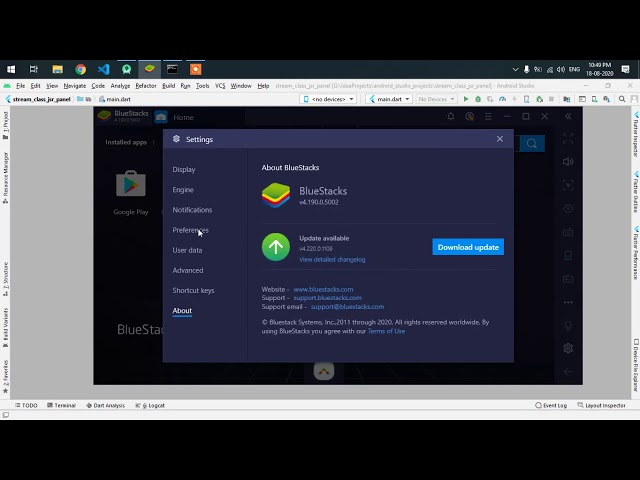The image size is (640, 480).
Task: Open the Windows notification center
Action: point(625,69)
